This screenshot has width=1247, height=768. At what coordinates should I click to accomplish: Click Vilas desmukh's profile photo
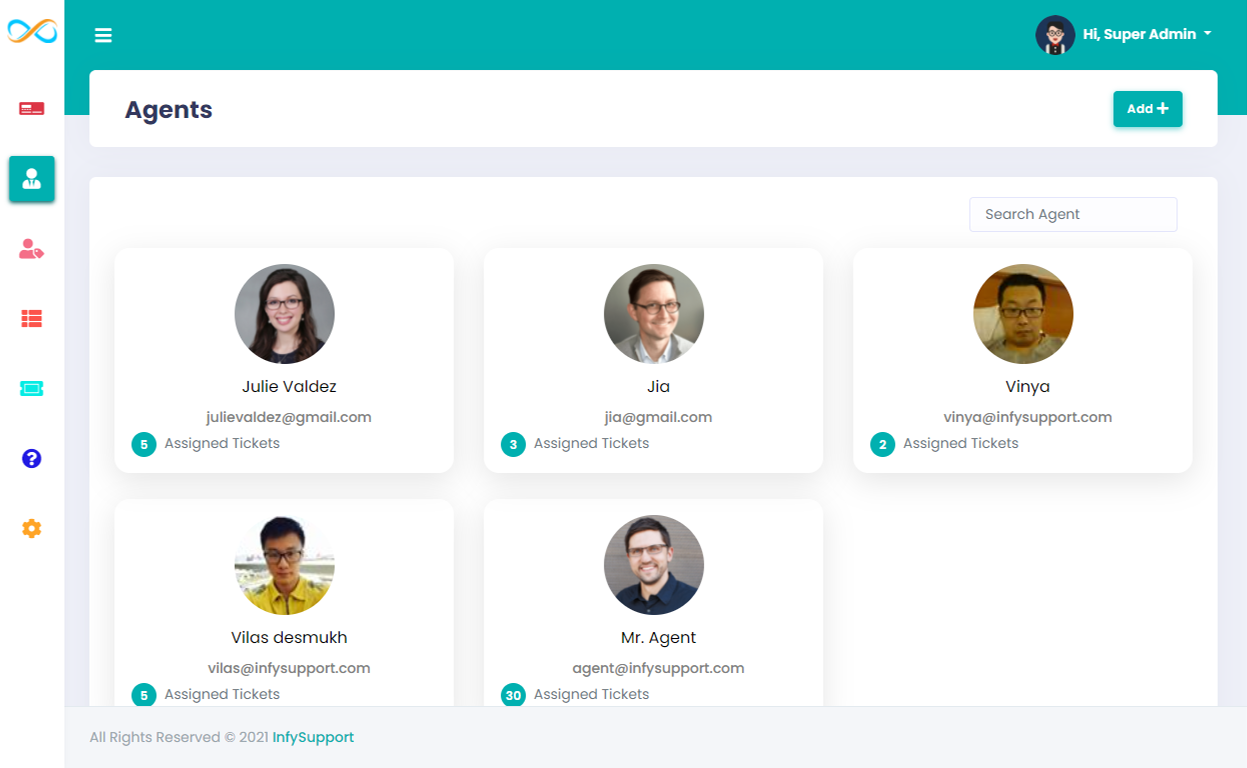point(284,564)
